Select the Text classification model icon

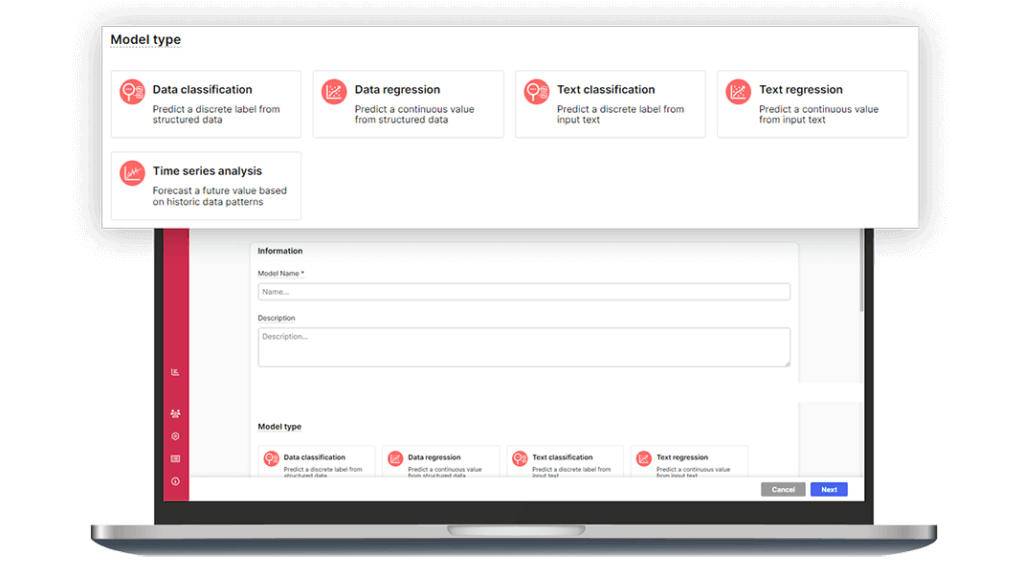coord(536,89)
